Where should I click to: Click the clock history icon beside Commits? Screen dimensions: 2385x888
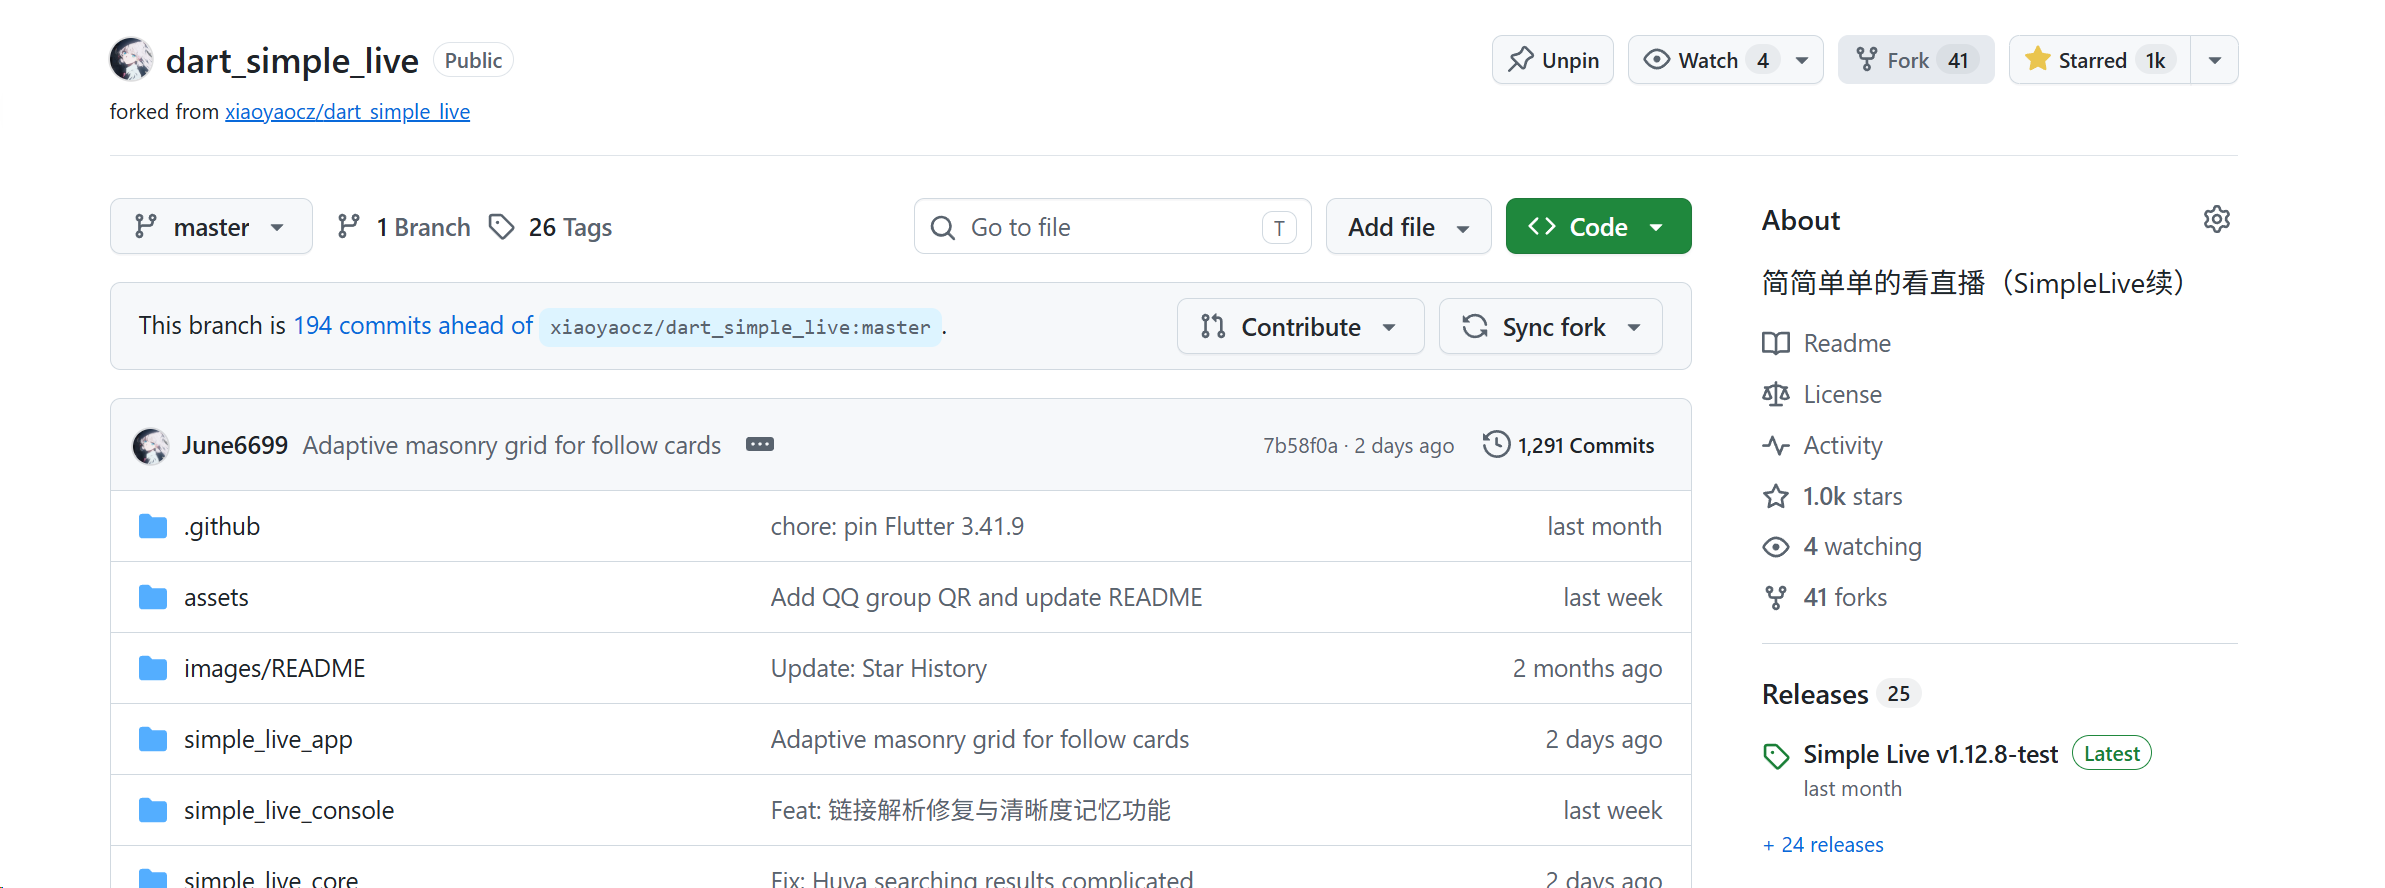point(1496,444)
